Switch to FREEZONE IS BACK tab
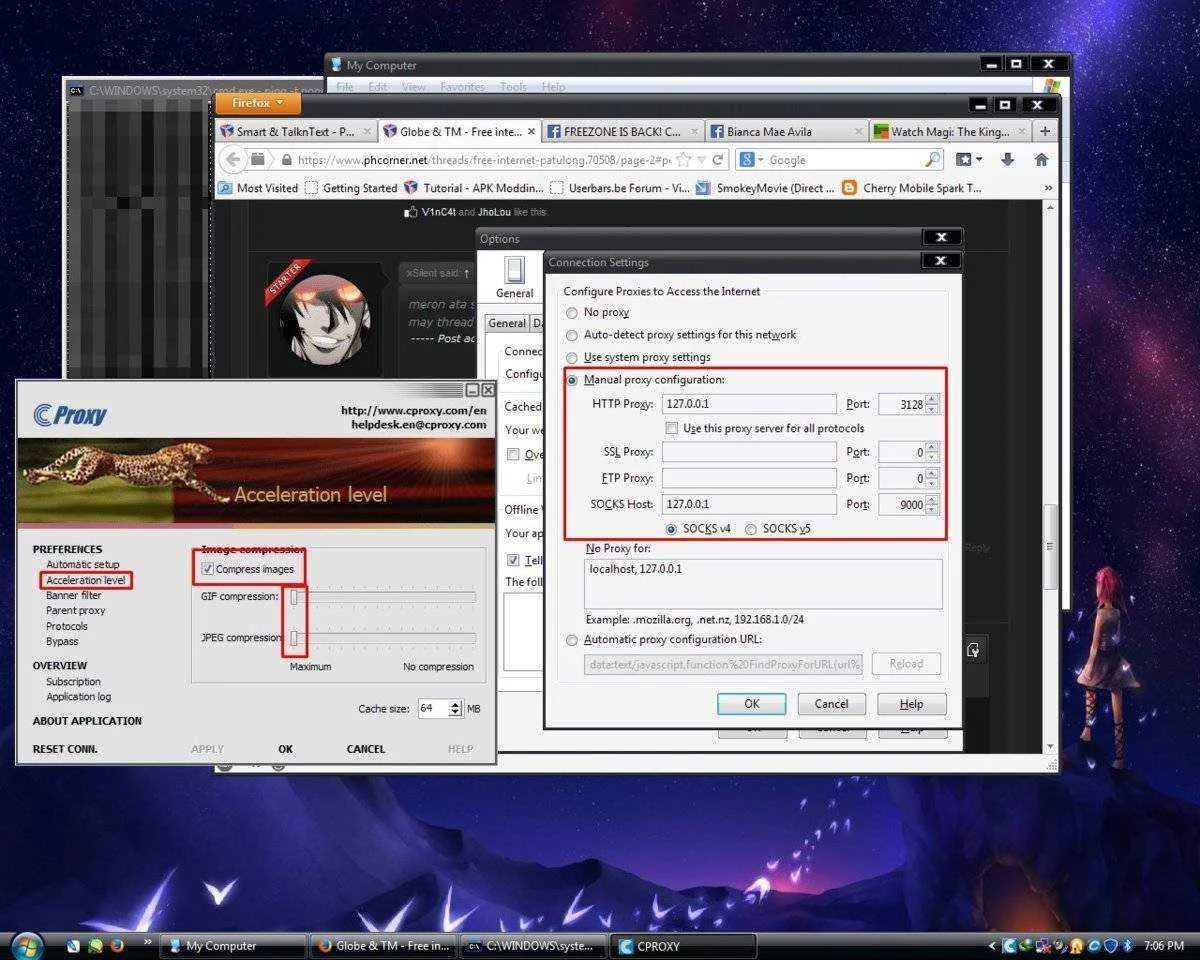The height and width of the screenshot is (960, 1200). [x=622, y=131]
